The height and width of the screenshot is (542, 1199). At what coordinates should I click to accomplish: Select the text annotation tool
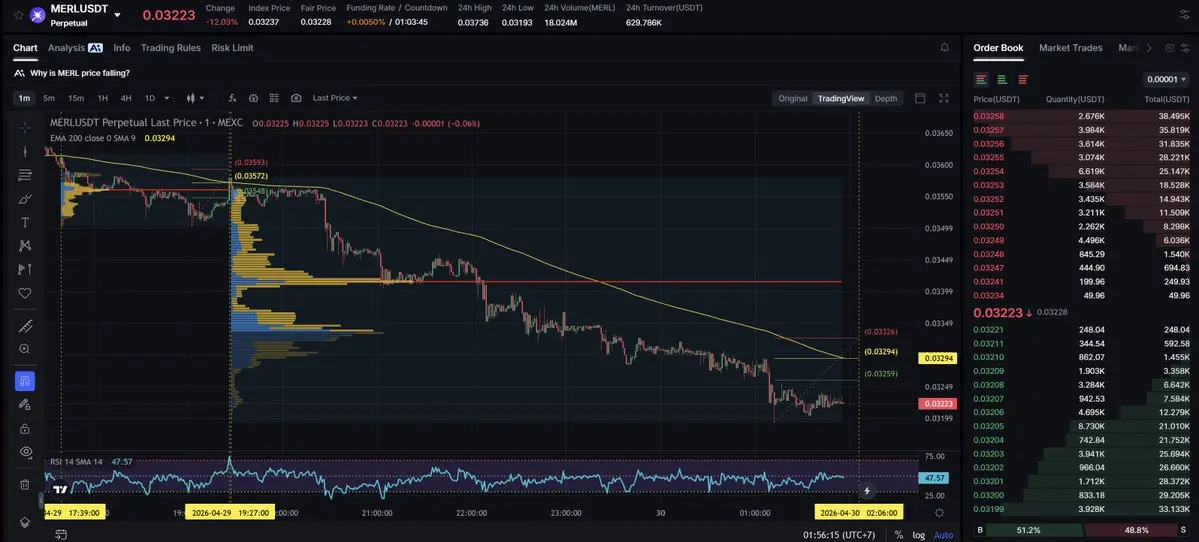(24, 222)
